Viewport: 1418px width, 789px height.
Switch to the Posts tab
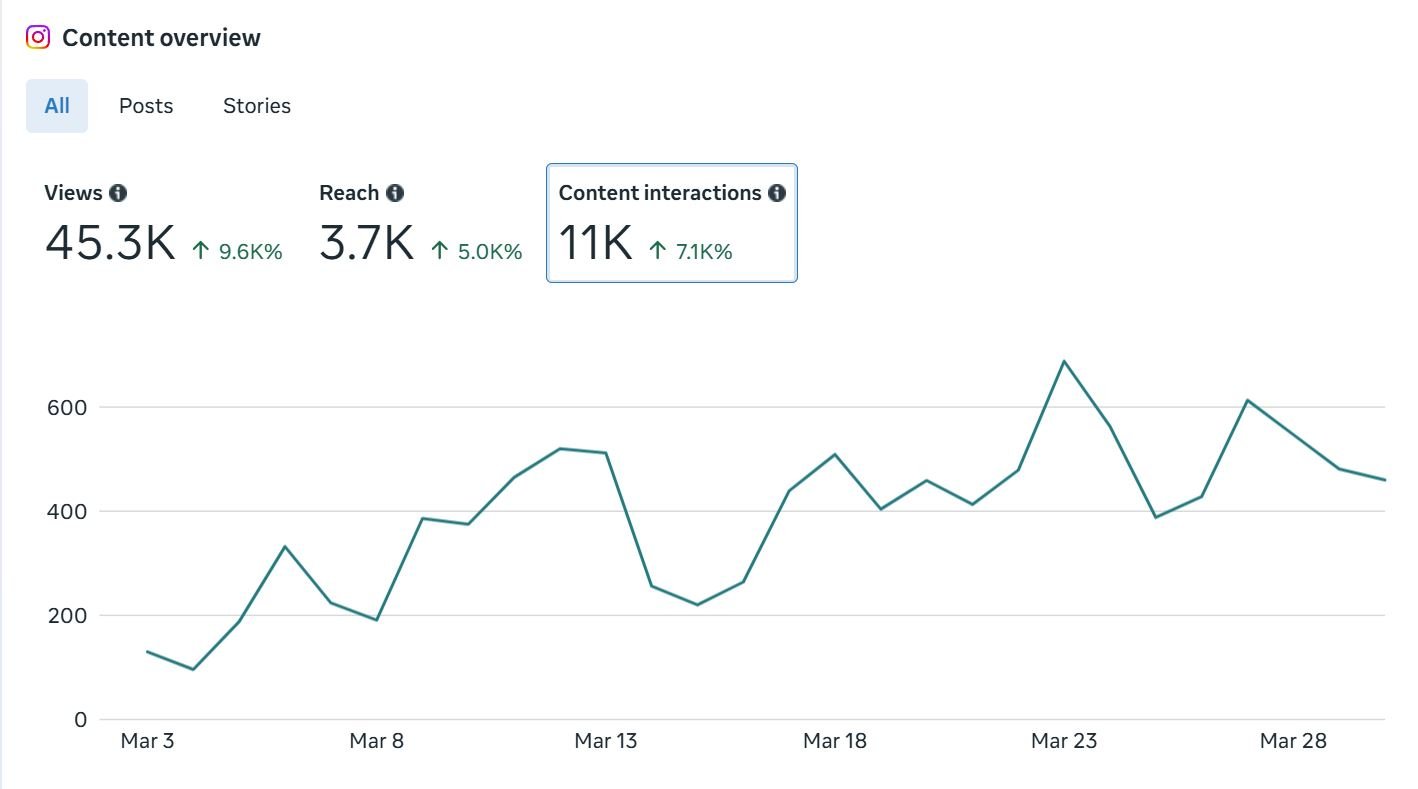tap(145, 105)
